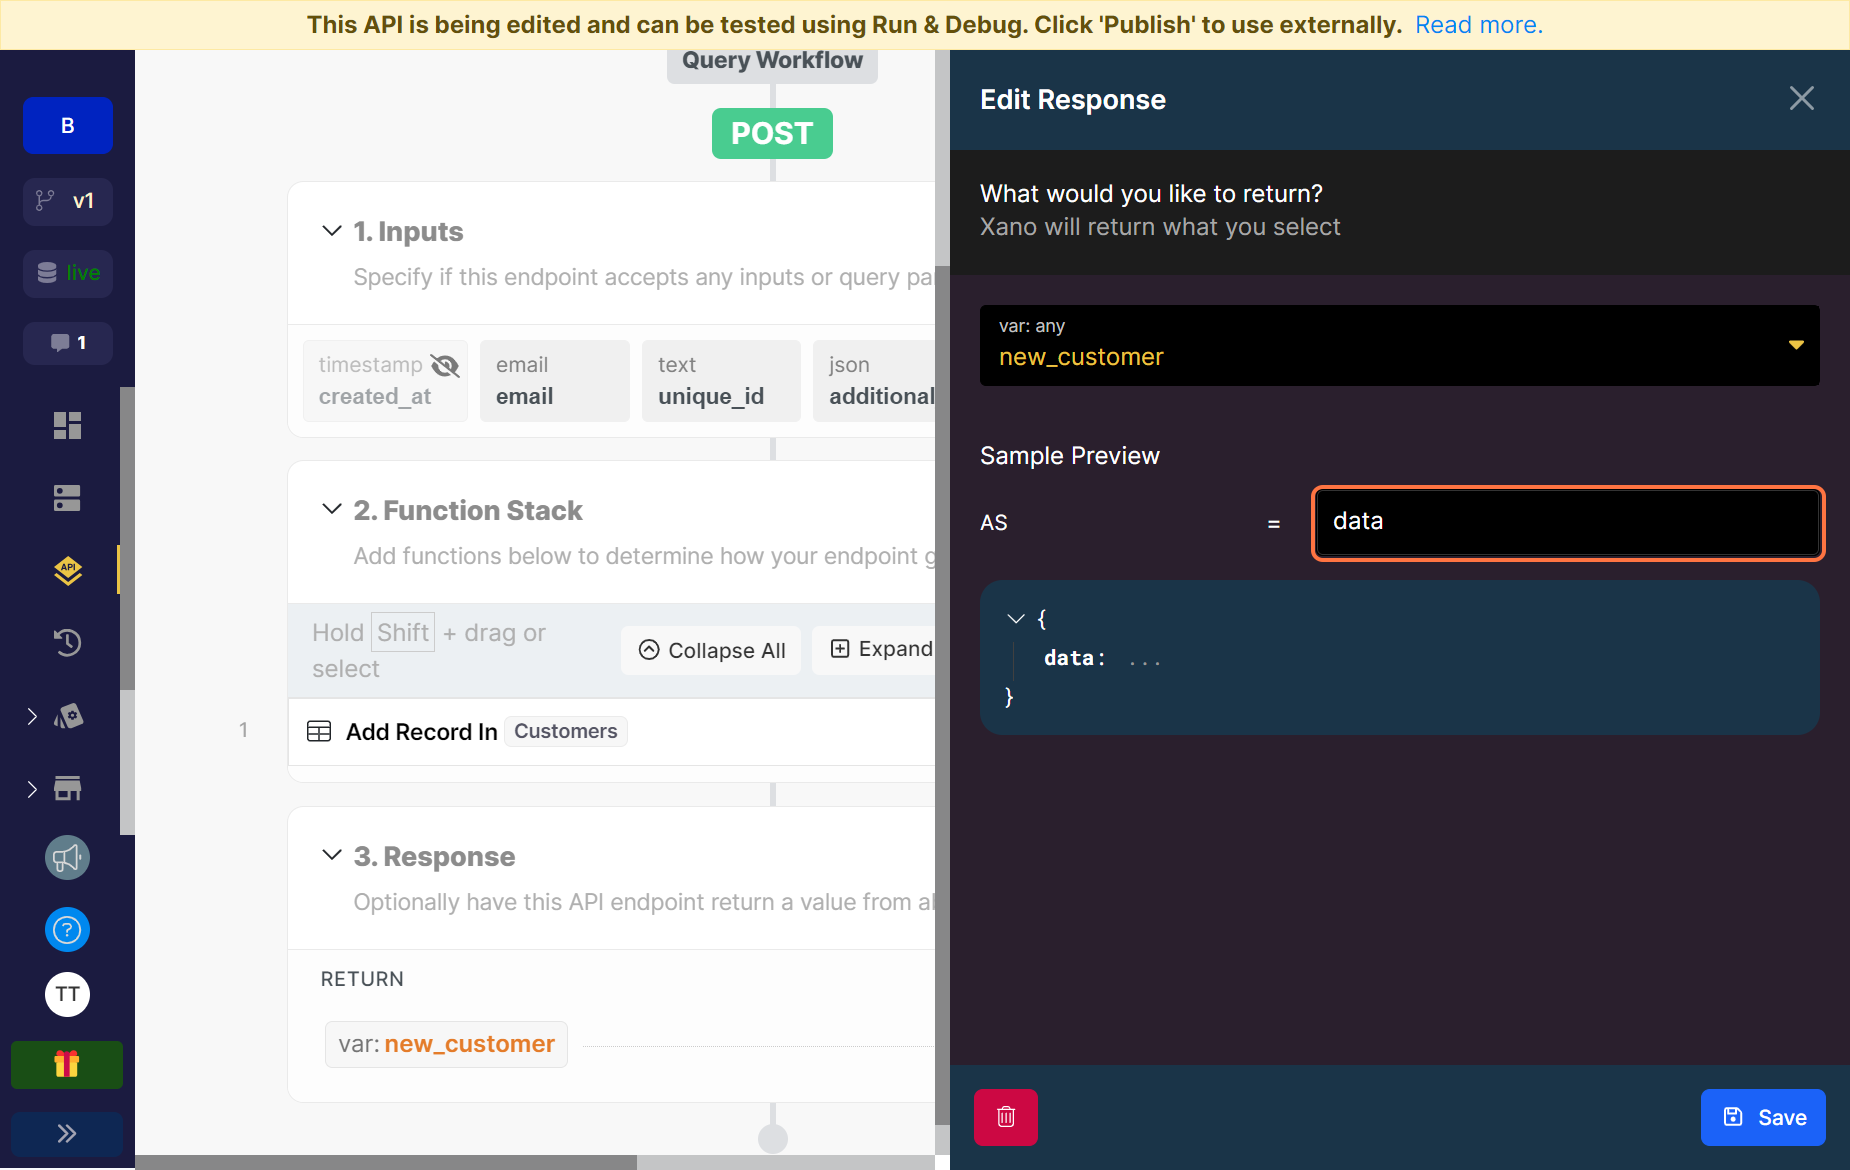Image resolution: width=1850 pixels, height=1170 pixels.
Task: Open the request history icon
Action: pos(67,643)
